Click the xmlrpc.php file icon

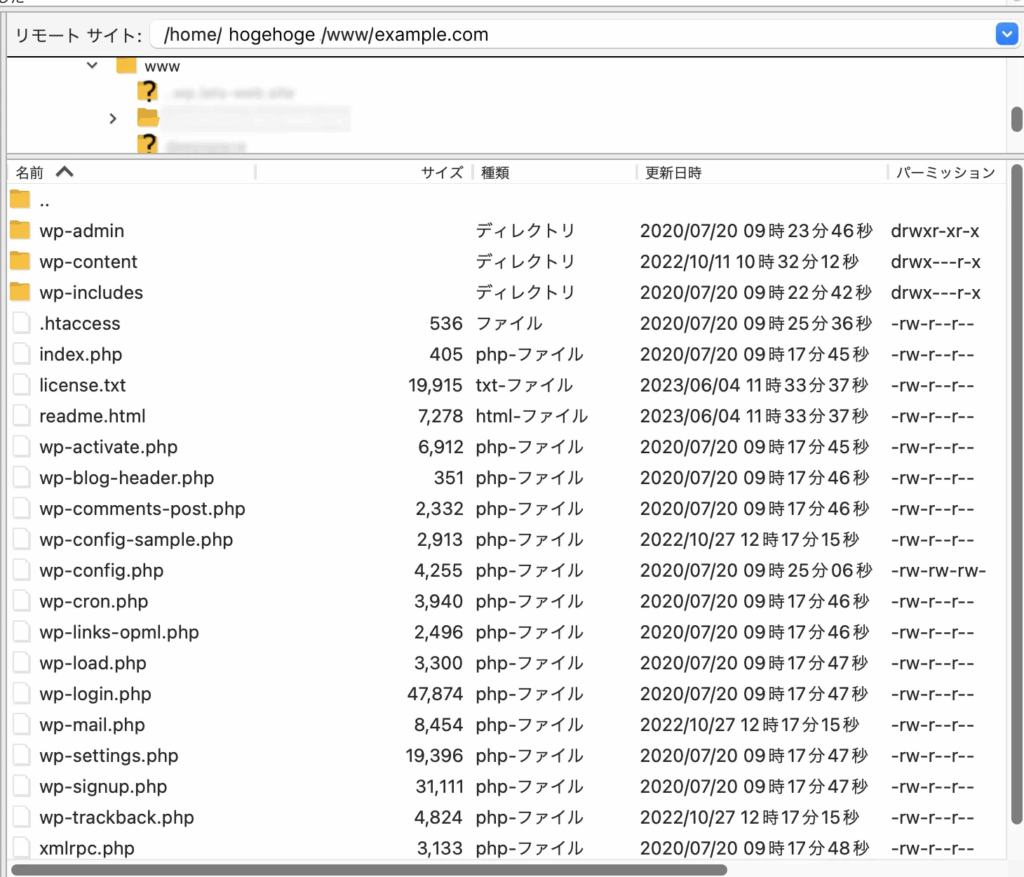click(22, 848)
